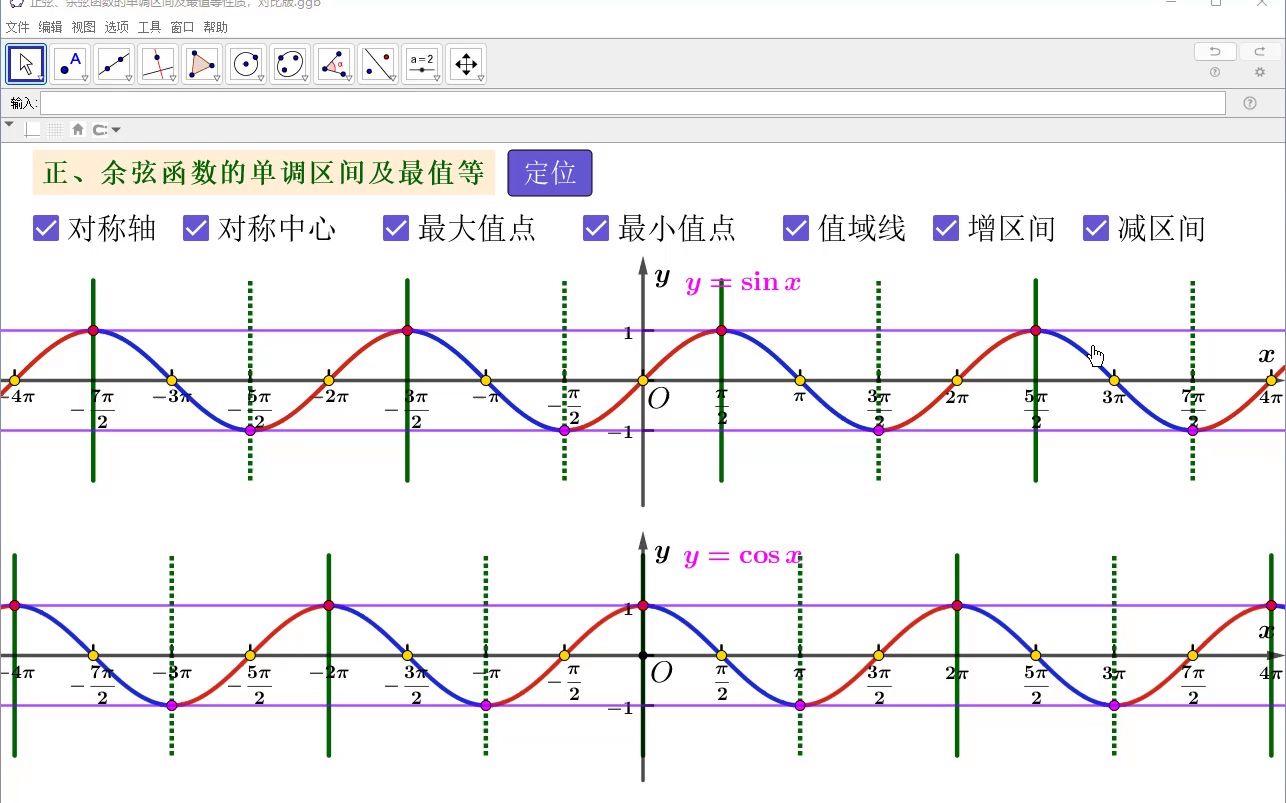The image size is (1286, 803).
Task: Click the 定位 button
Action: tap(550, 173)
